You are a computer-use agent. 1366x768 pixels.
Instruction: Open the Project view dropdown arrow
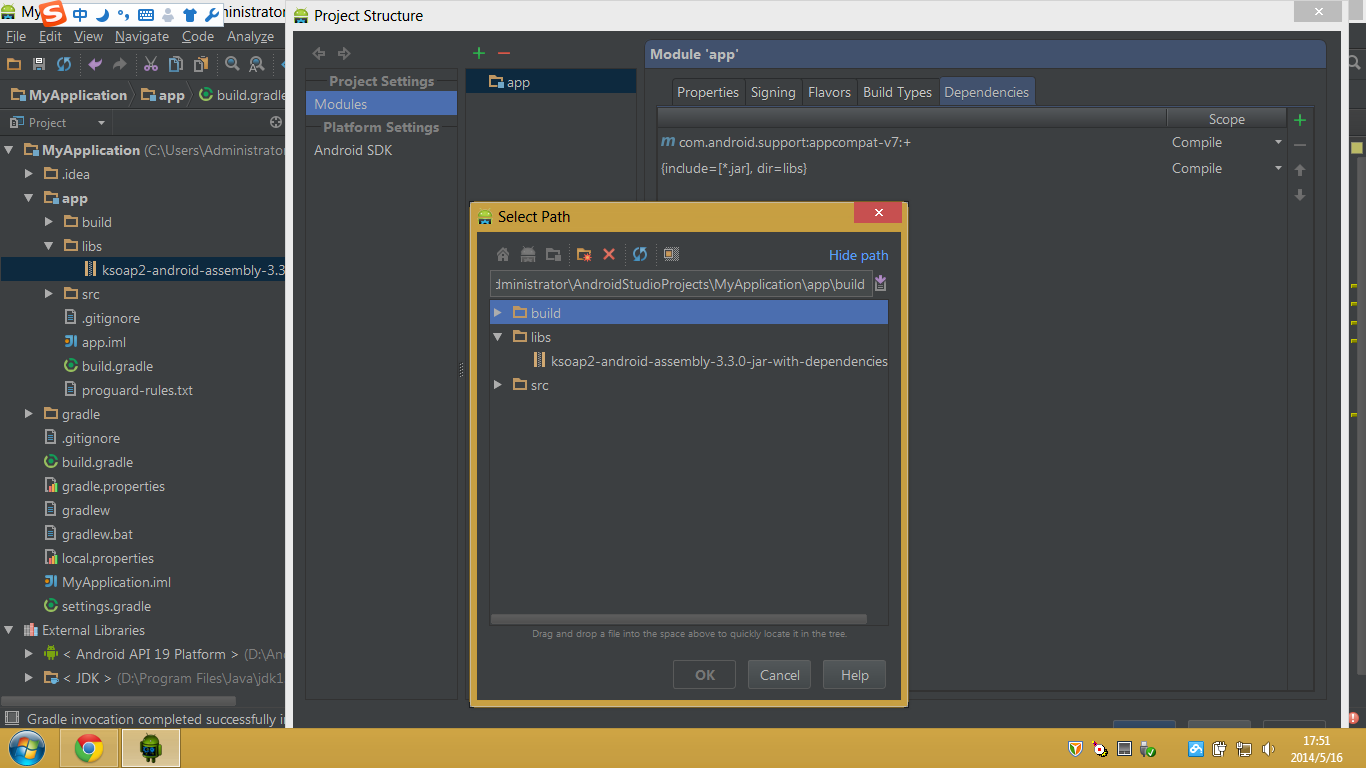click(x=101, y=123)
